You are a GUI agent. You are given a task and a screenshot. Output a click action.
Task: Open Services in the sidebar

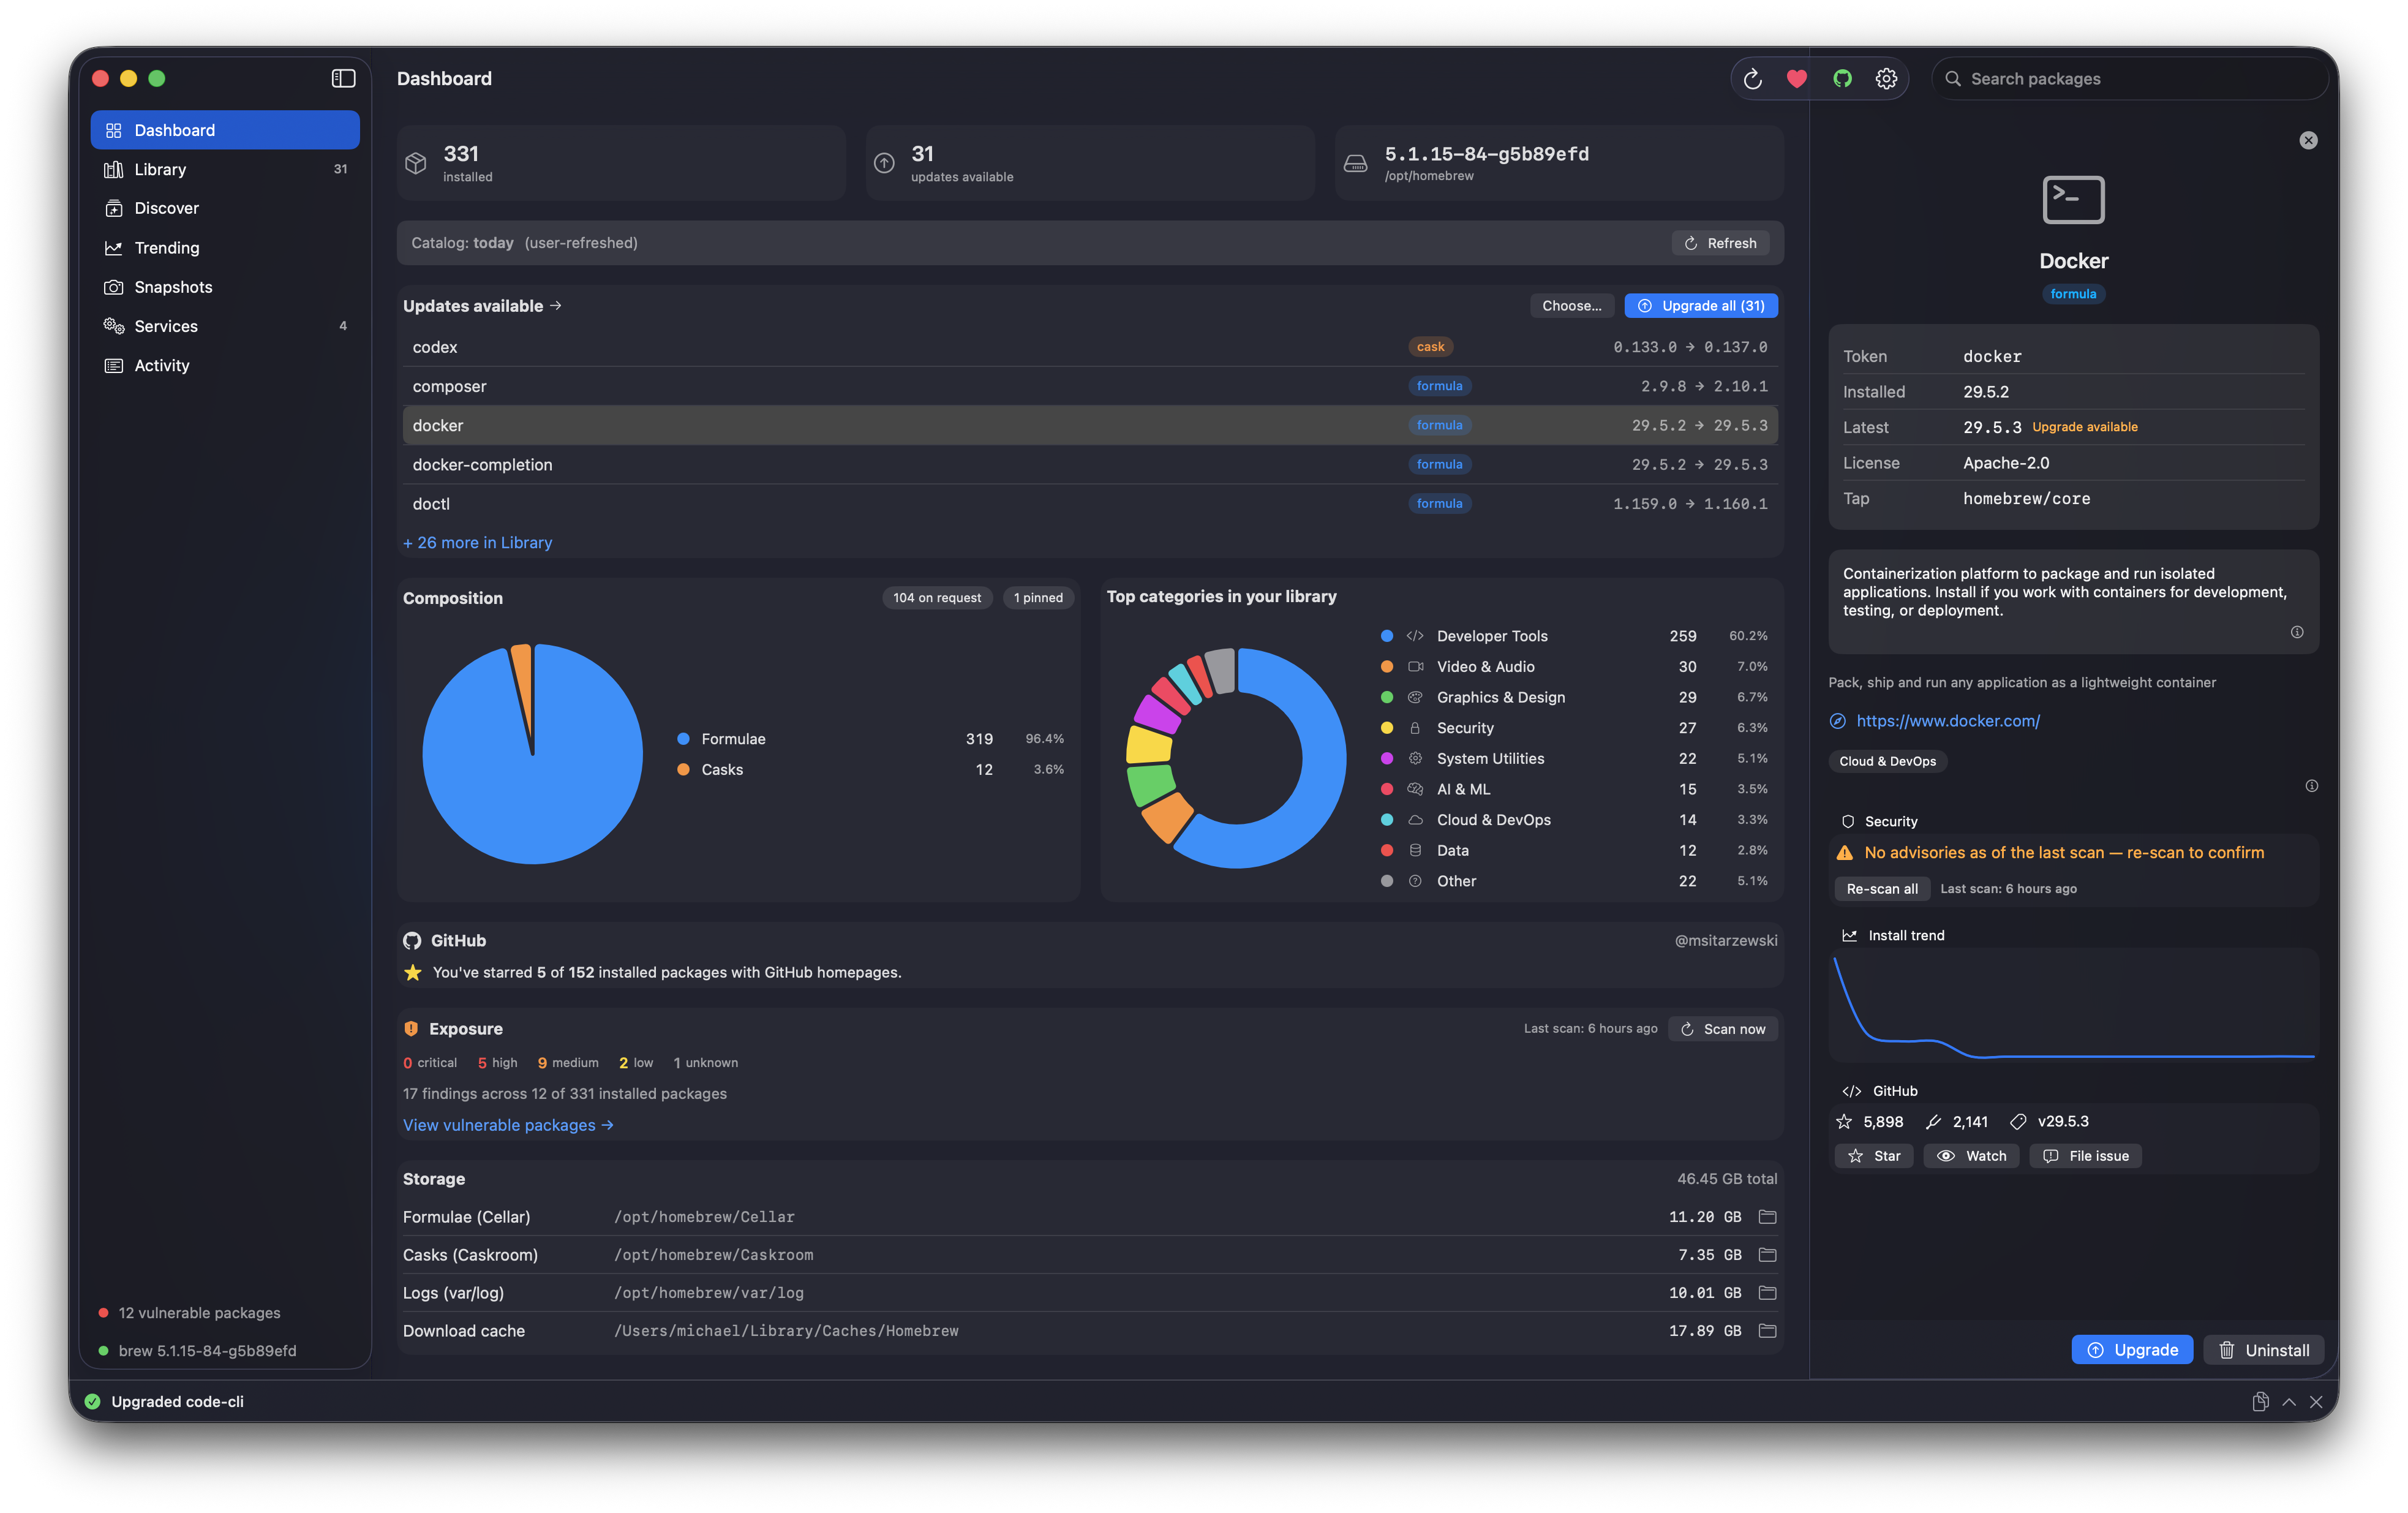(x=225, y=326)
